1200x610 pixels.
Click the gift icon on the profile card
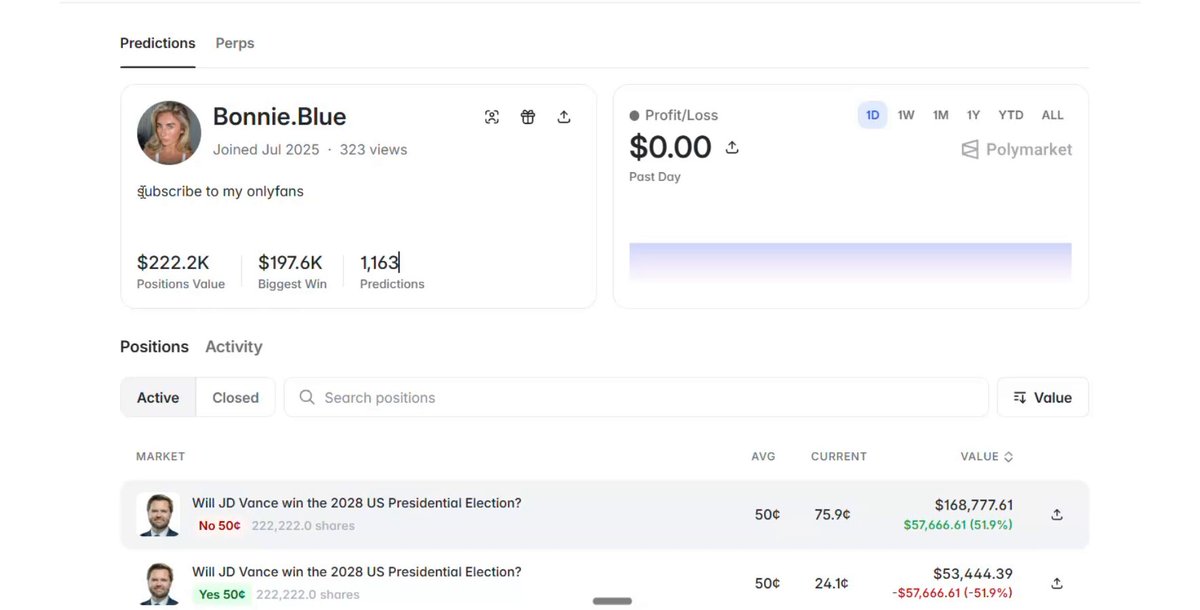[x=528, y=117]
